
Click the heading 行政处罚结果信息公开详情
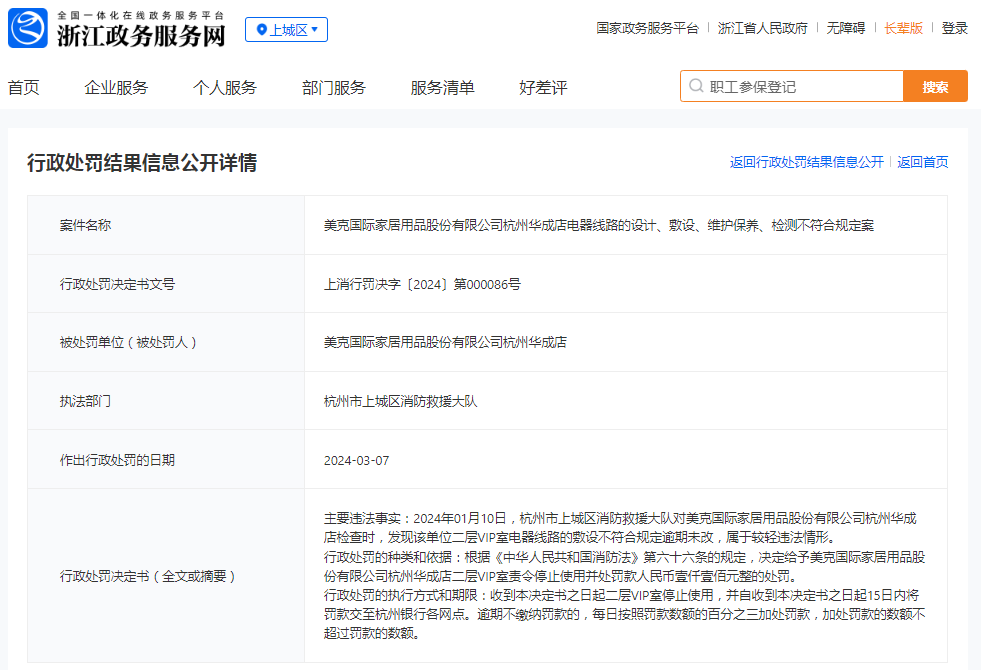142,163
